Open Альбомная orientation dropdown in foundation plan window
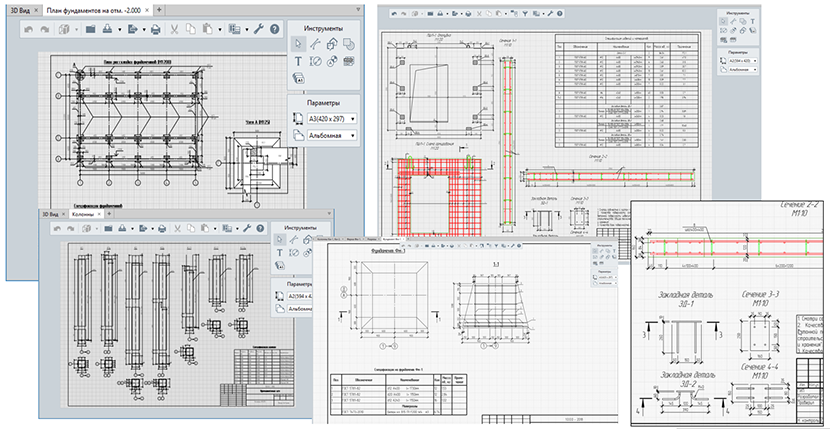Image resolution: width=830 pixels, height=429 pixels. pos(331,136)
